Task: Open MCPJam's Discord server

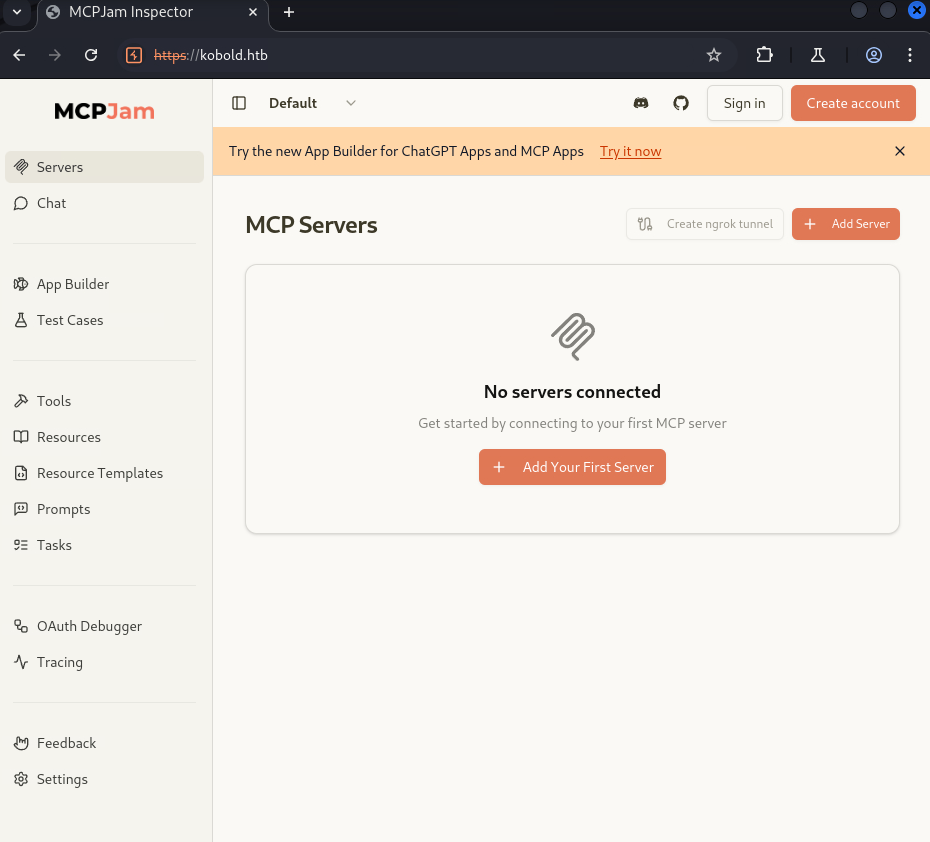Action: tap(641, 103)
